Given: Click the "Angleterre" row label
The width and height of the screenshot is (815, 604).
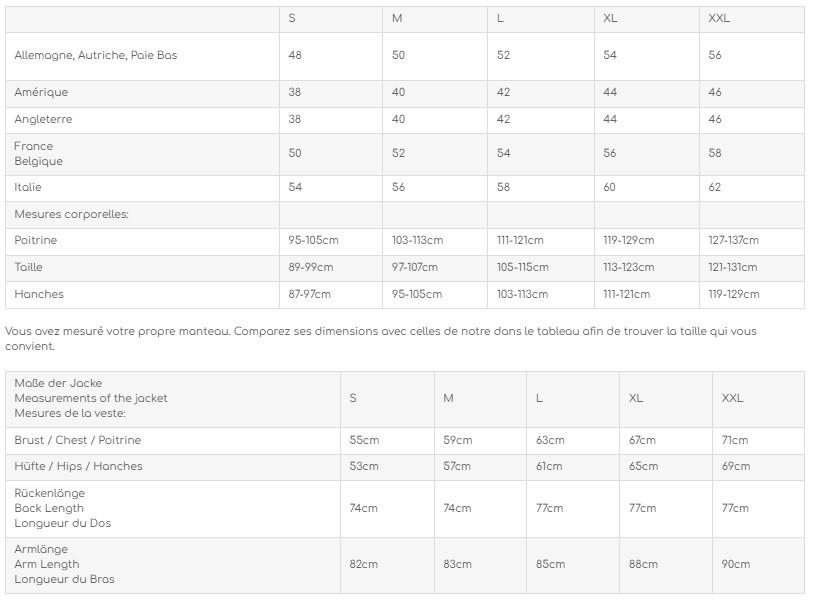Looking at the screenshot, I should click(44, 120).
